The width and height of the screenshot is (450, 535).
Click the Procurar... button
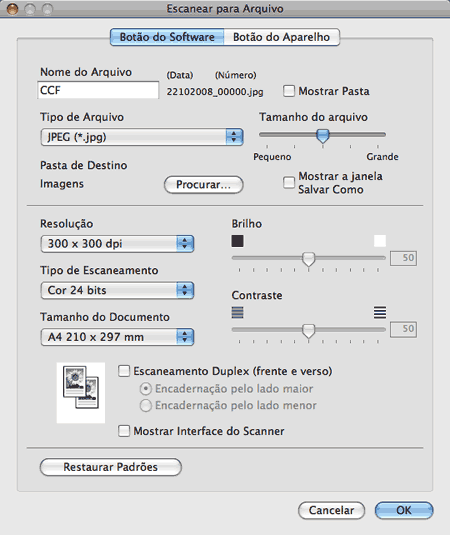(x=204, y=185)
